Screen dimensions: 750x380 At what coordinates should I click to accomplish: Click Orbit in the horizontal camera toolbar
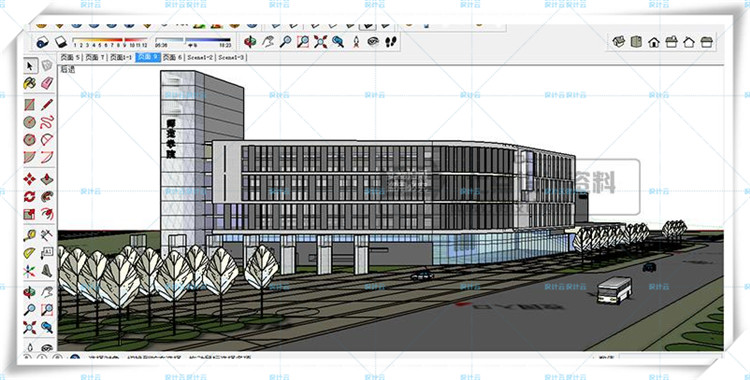coord(250,42)
